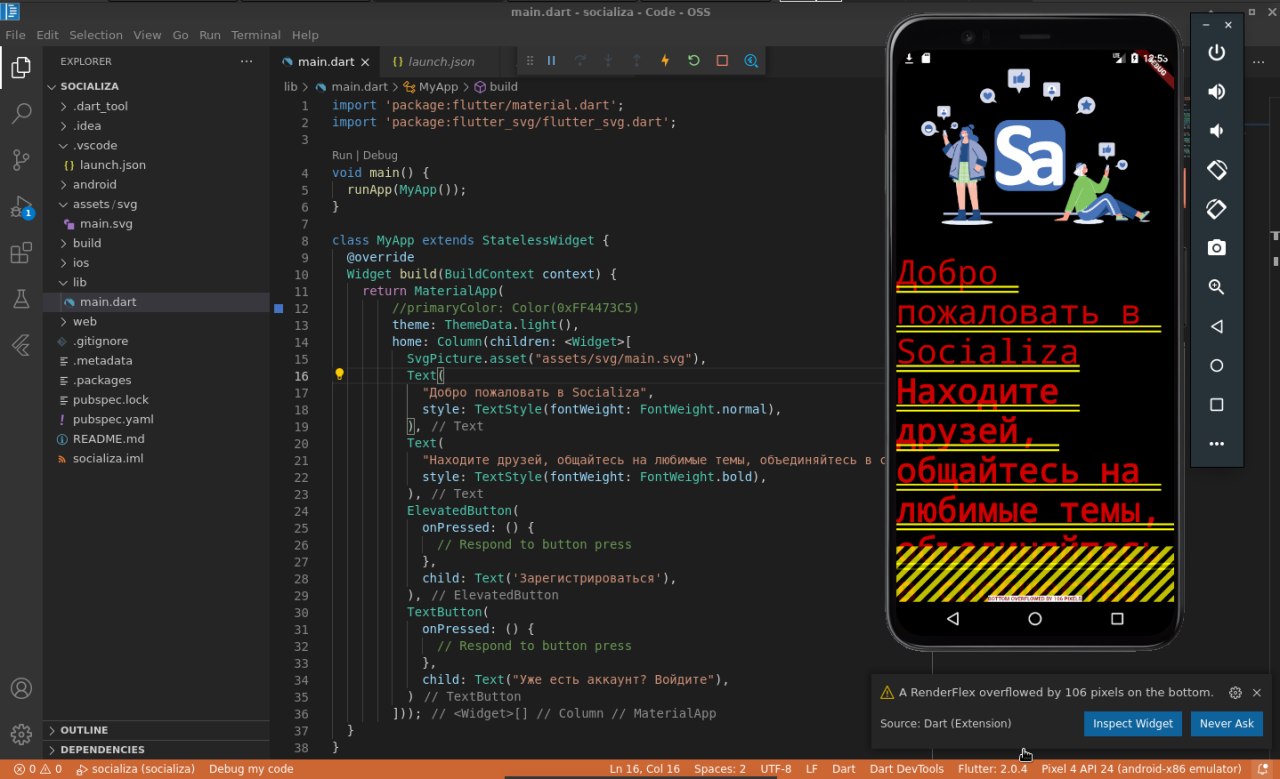Click the Step Over debug button
Viewport: 1280px width, 779px height.
[580, 61]
